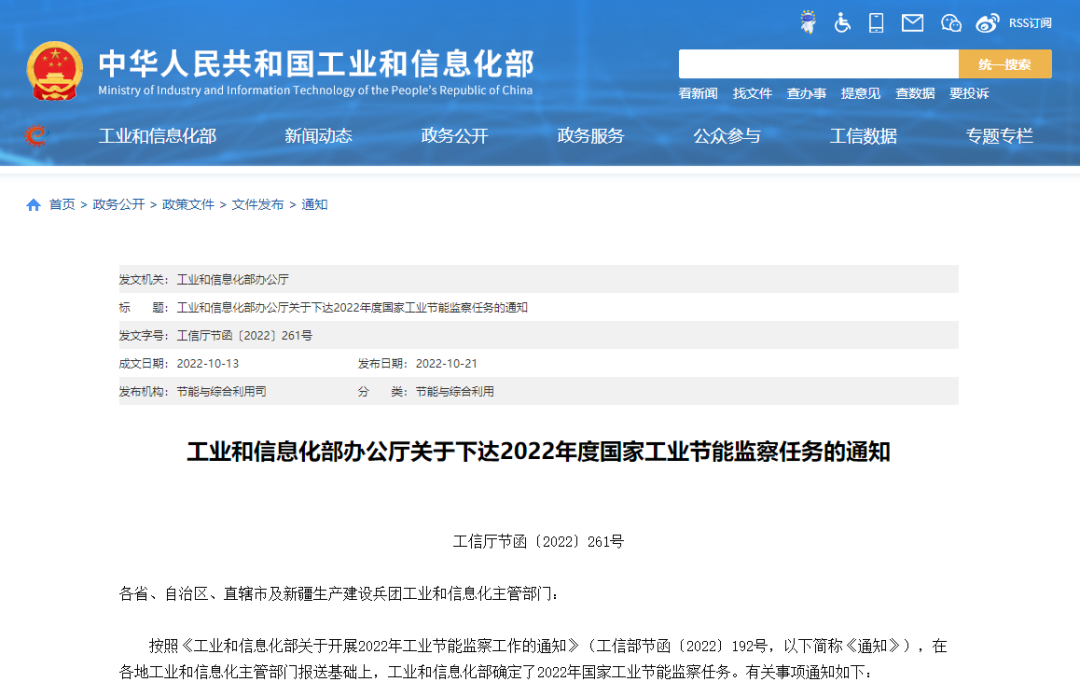
Task: Select 政务服务 in the navigation bar
Action: (x=590, y=136)
